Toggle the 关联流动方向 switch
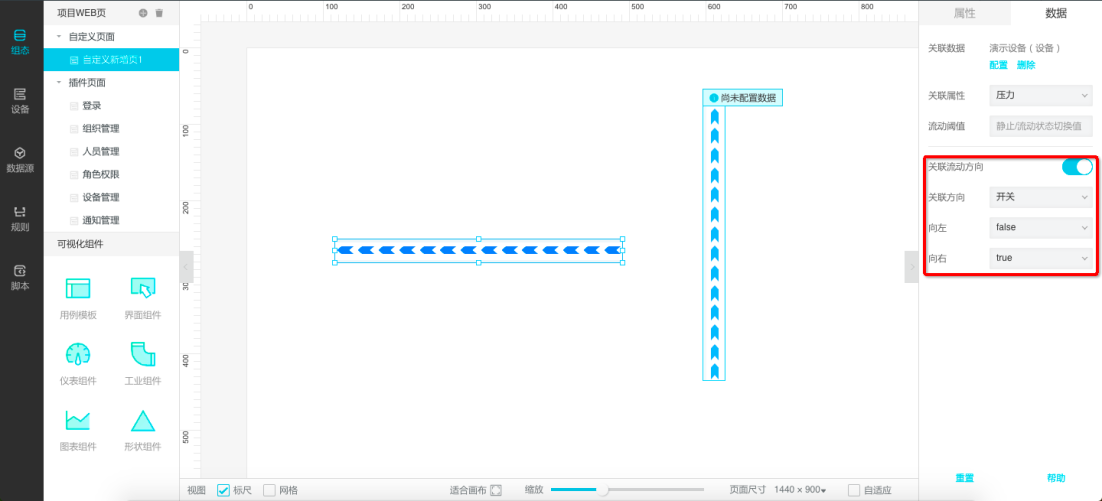Viewport: 1102px width, 501px height. 1077,167
